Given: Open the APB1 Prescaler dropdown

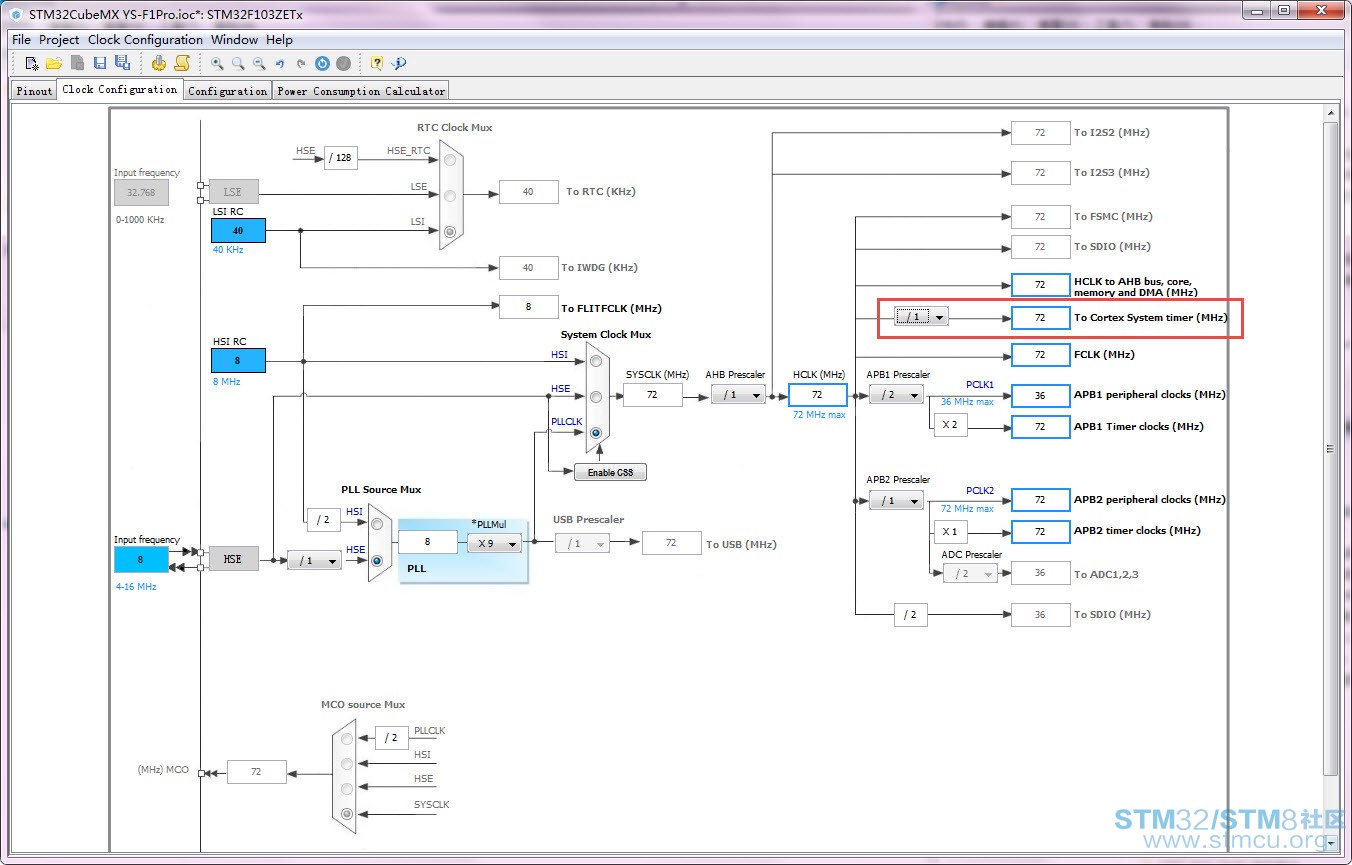Looking at the screenshot, I should [896, 395].
